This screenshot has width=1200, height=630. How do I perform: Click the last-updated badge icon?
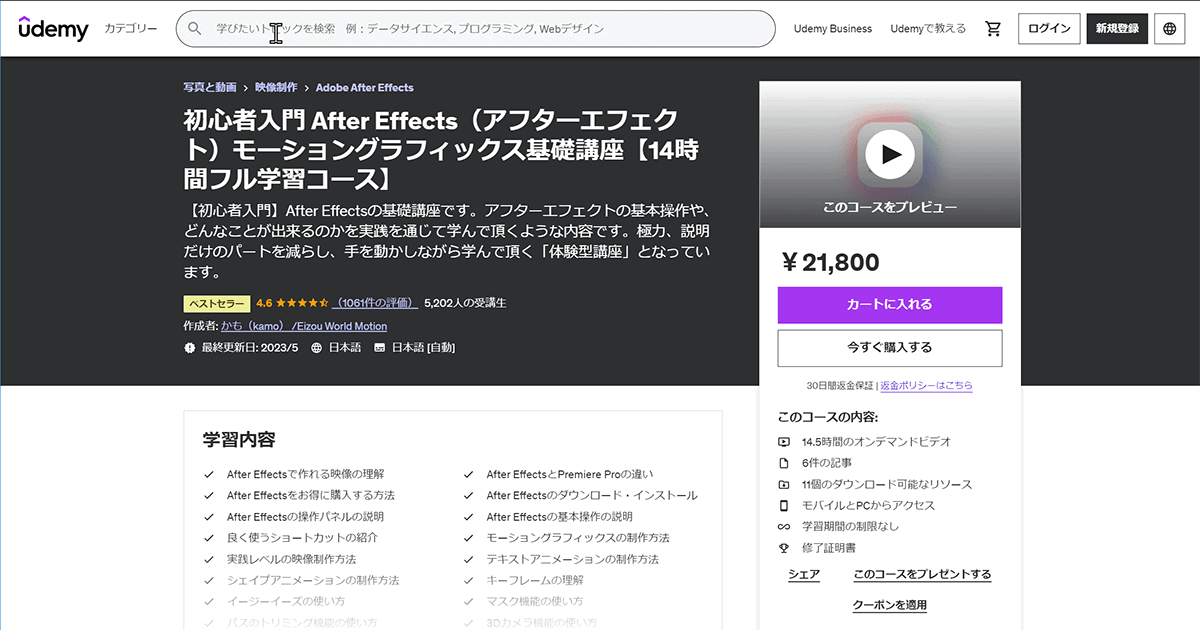190,348
